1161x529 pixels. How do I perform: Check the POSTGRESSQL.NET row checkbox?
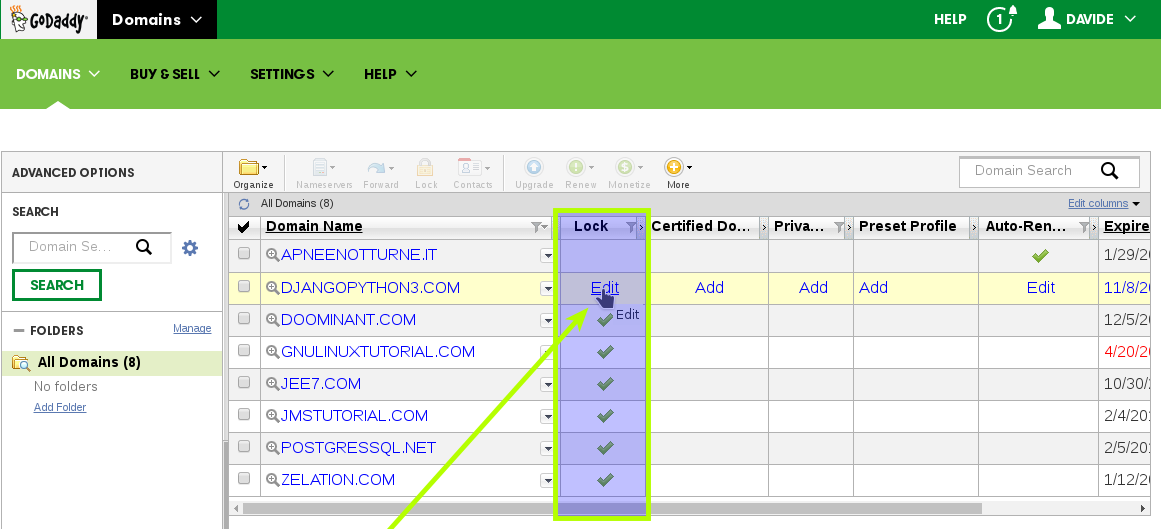coord(244,446)
